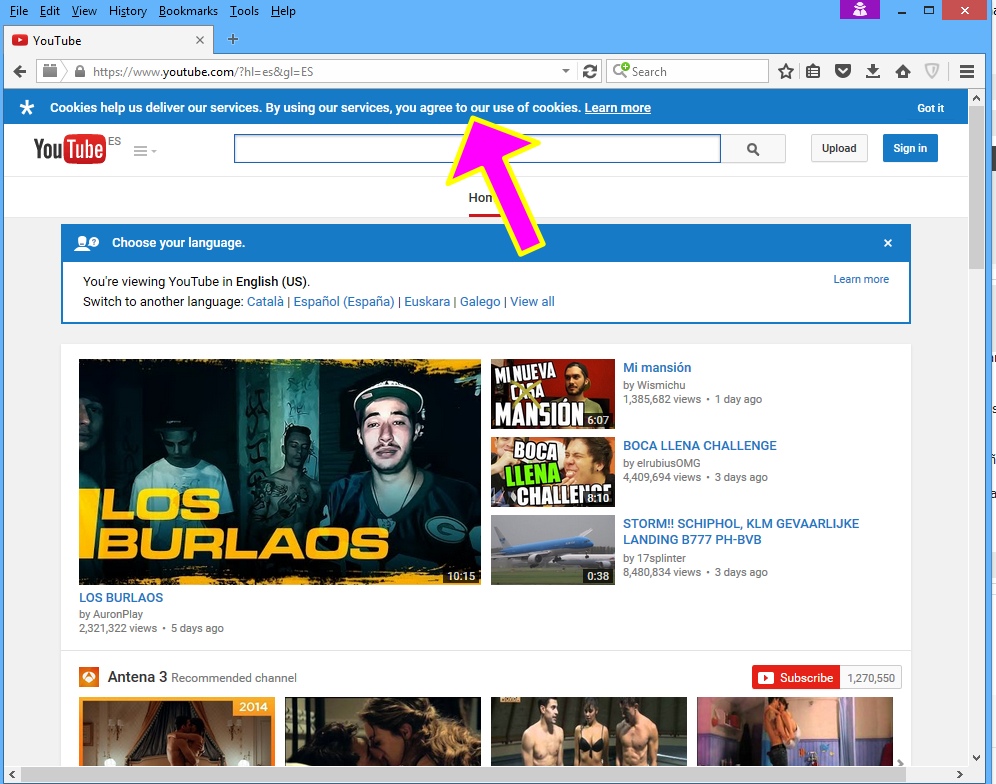Click the Antena 3 channel name

coord(137,677)
